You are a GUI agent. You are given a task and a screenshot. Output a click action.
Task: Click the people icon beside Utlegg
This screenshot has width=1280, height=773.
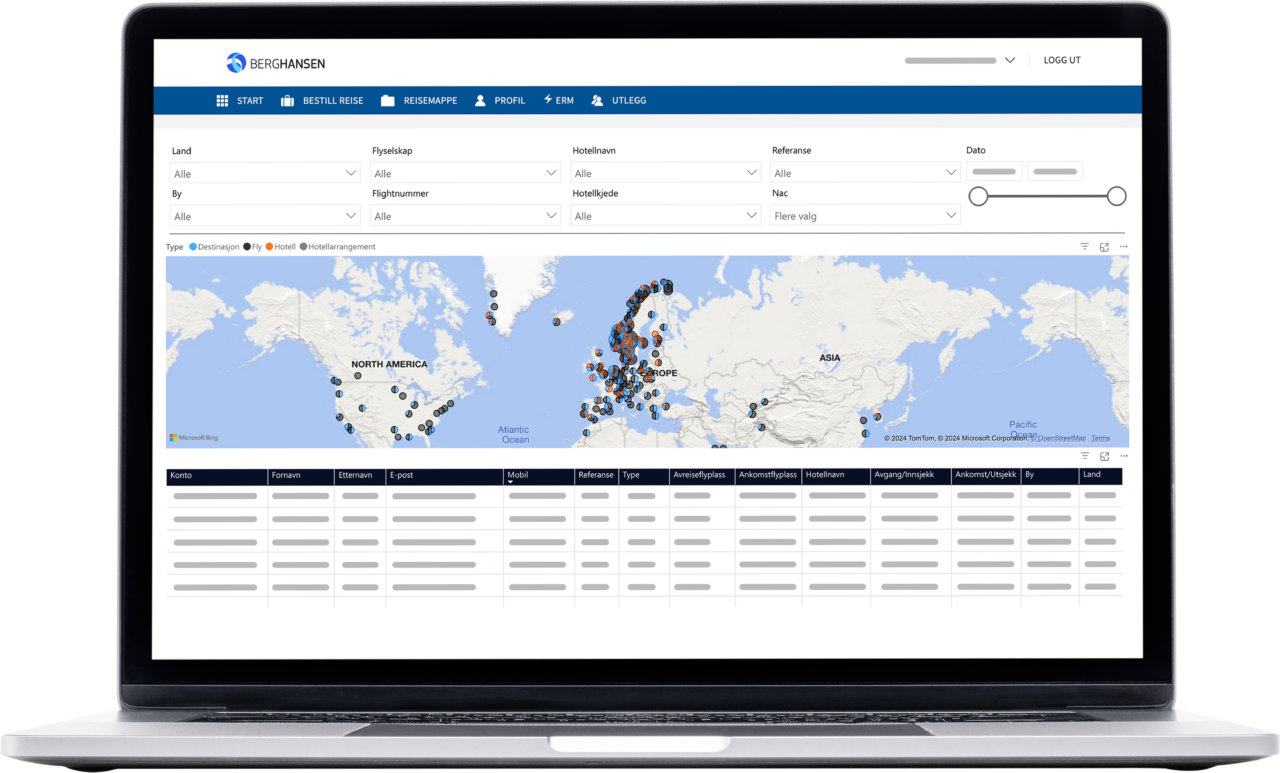[597, 101]
